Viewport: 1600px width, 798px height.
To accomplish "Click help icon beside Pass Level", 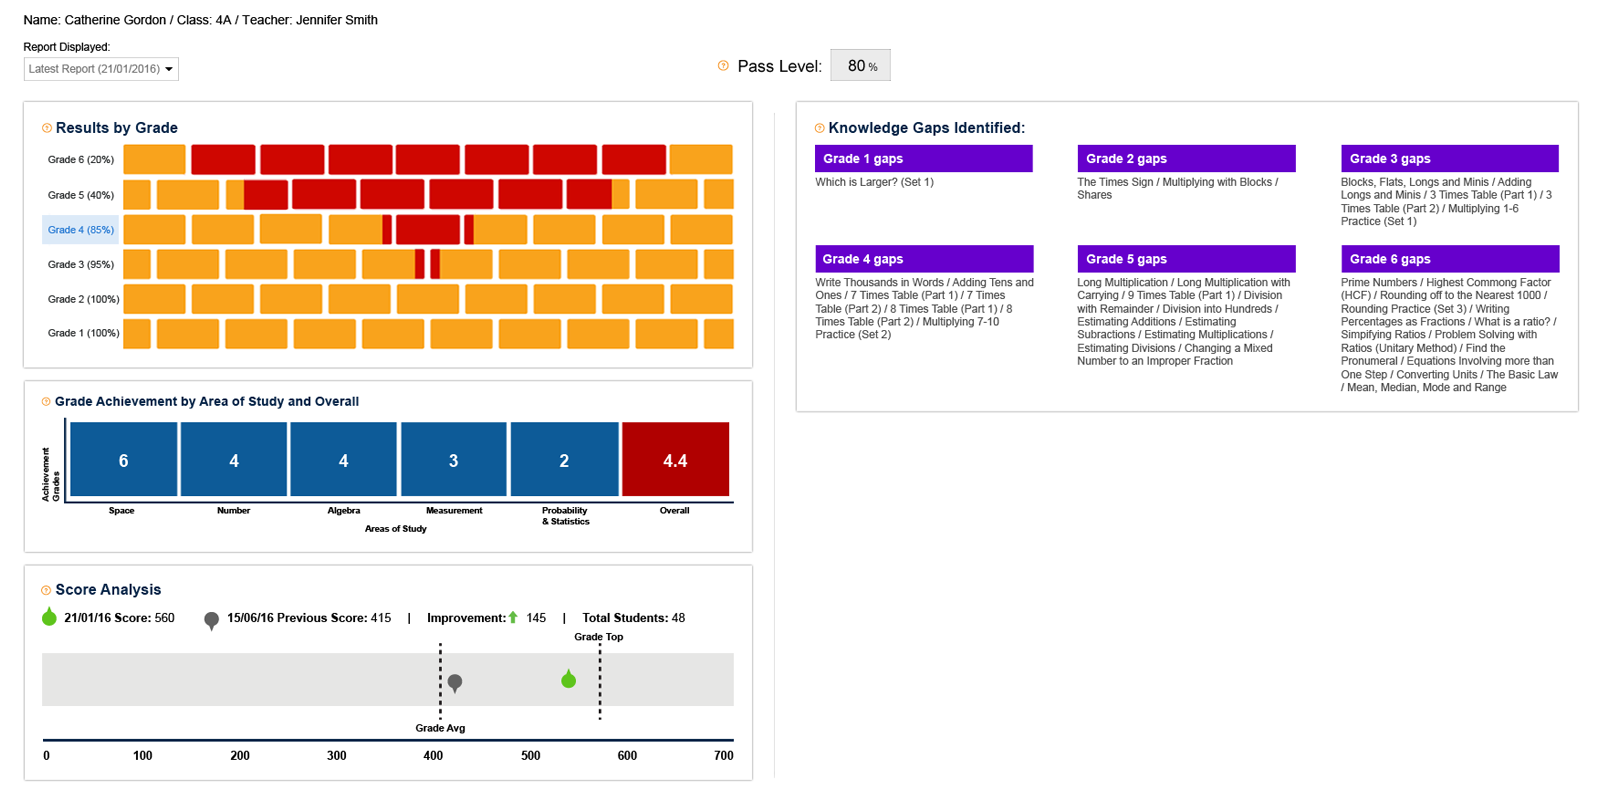I will 723,66.
